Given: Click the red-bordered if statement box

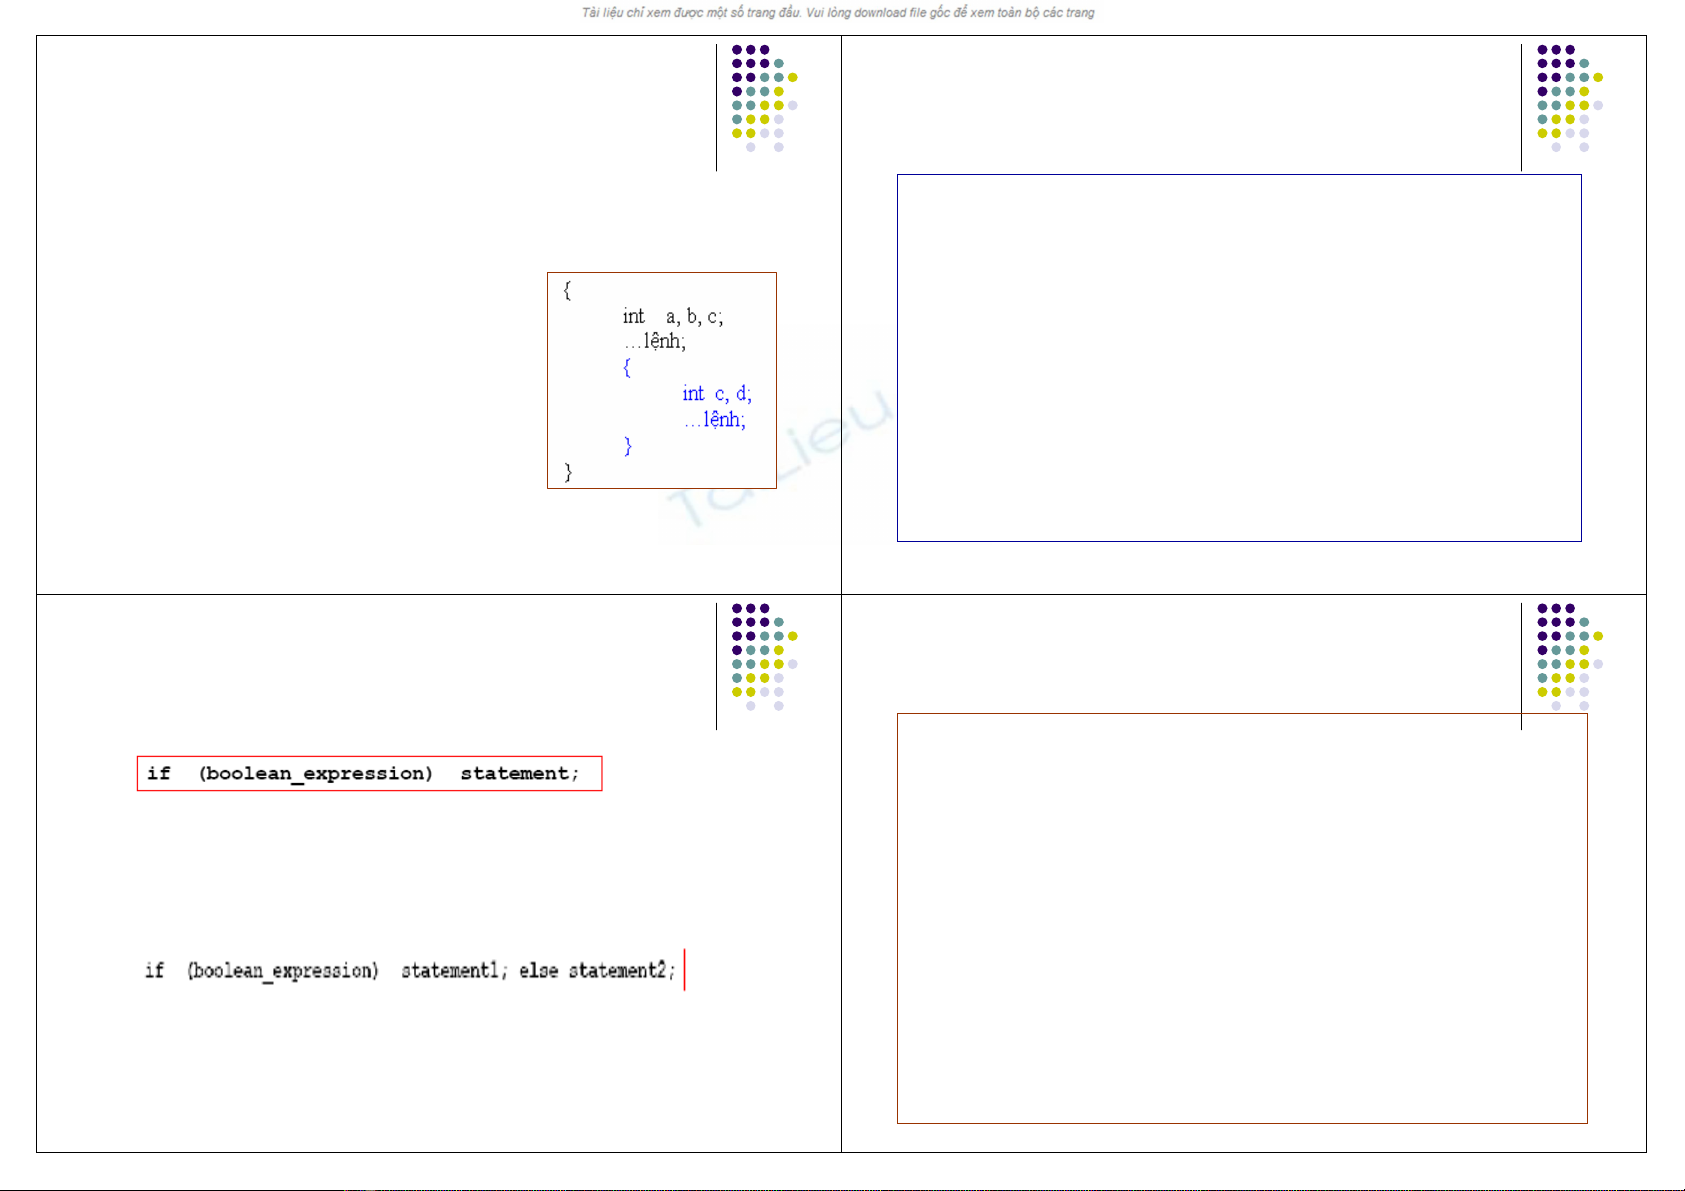Looking at the screenshot, I should (x=369, y=774).
